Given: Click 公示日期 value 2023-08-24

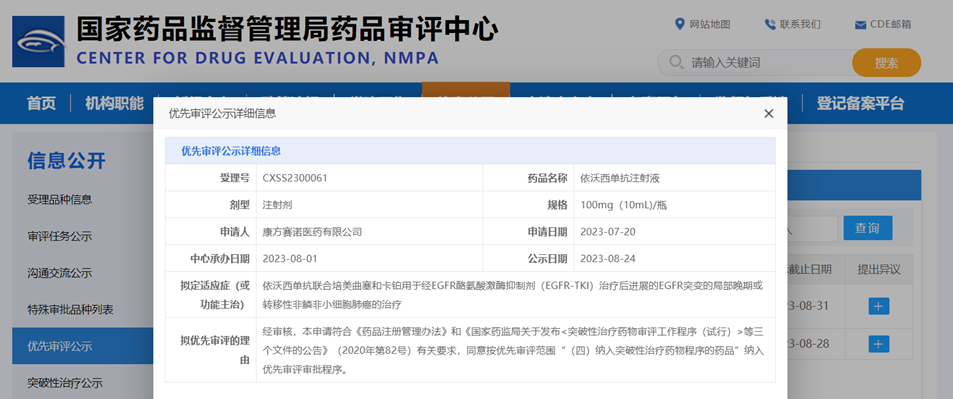Looking at the screenshot, I should 608,258.
